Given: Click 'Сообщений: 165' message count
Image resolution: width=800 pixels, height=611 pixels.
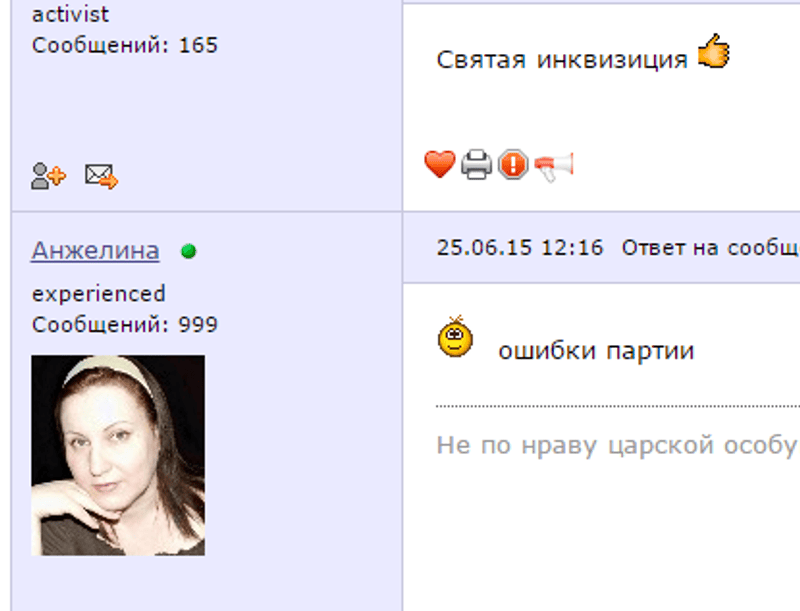Looking at the screenshot, I should 125,45.
